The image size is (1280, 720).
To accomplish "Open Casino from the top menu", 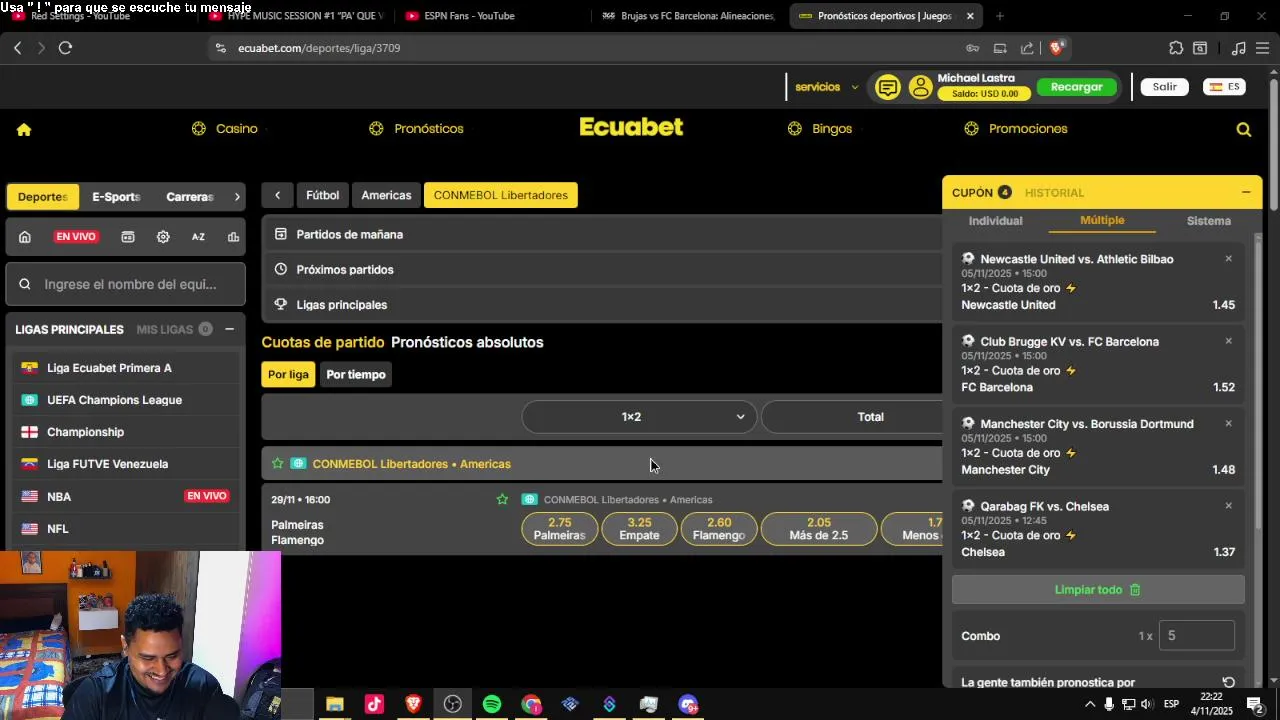I will [225, 129].
